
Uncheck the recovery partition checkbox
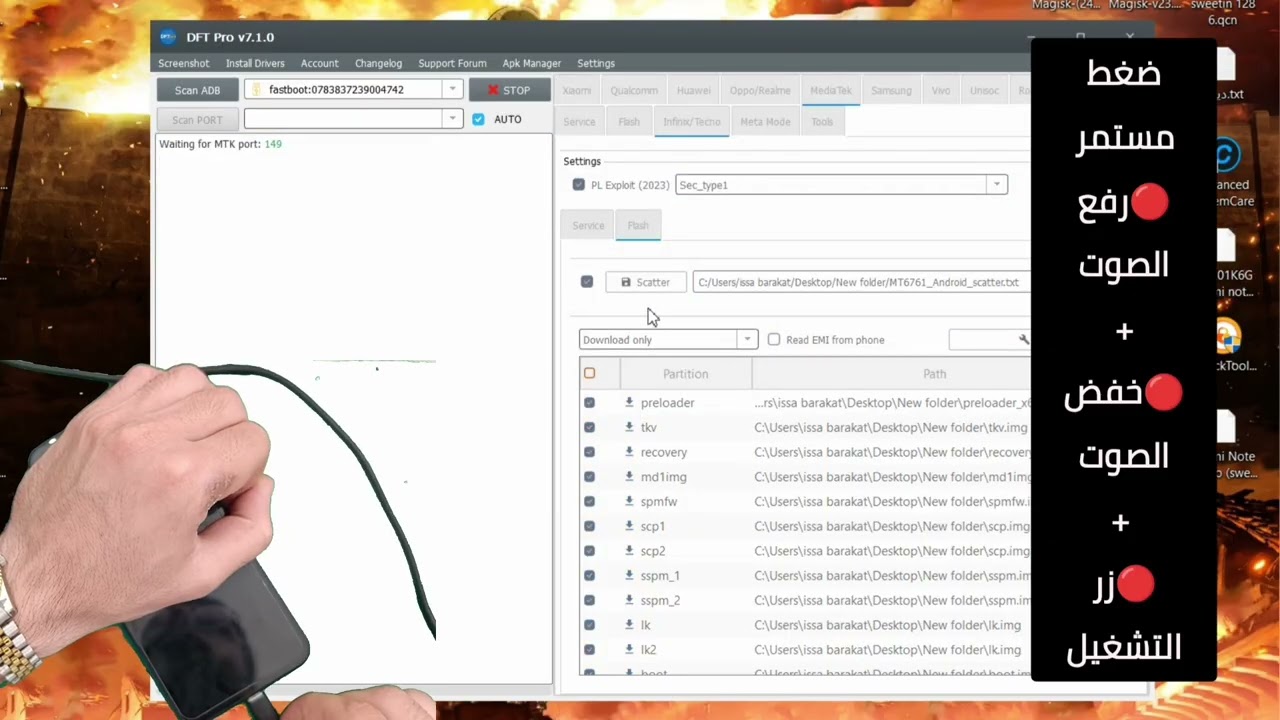pyautogui.click(x=589, y=452)
